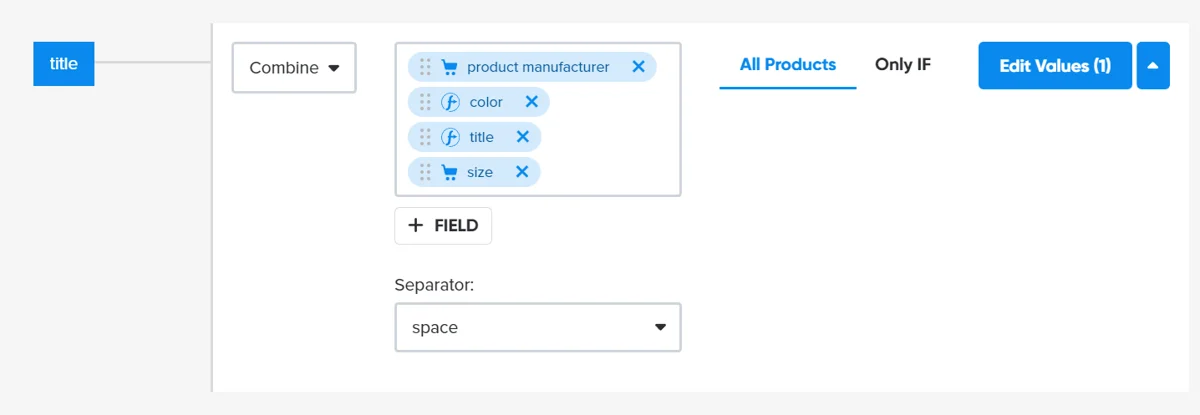The image size is (1200, 415).
Task: Click function icon on color chip
Action: (x=450, y=102)
